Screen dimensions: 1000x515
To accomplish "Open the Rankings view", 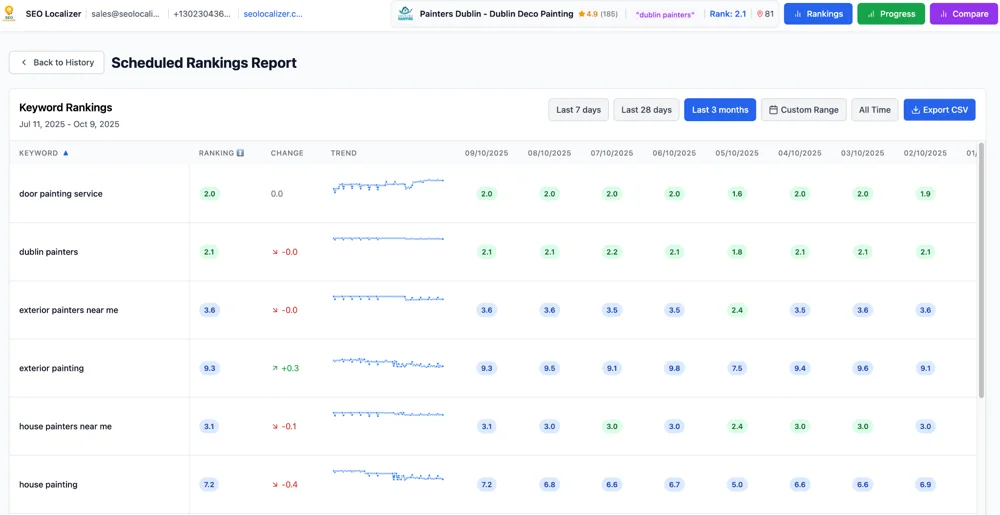I will (817, 14).
